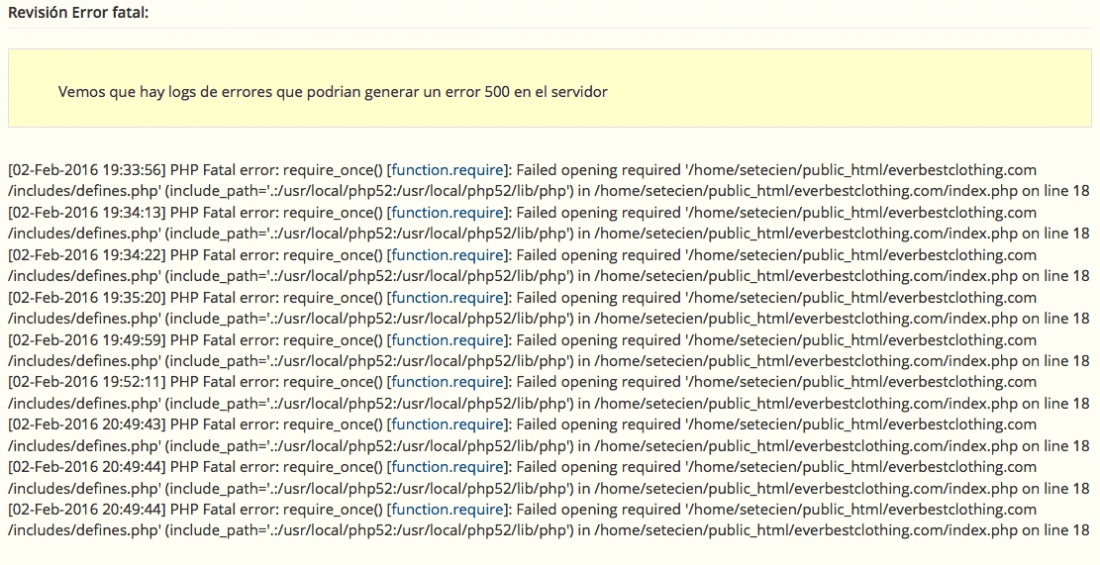
Task: Open function.require link in 19:34:22 log entry
Action: (x=448, y=255)
